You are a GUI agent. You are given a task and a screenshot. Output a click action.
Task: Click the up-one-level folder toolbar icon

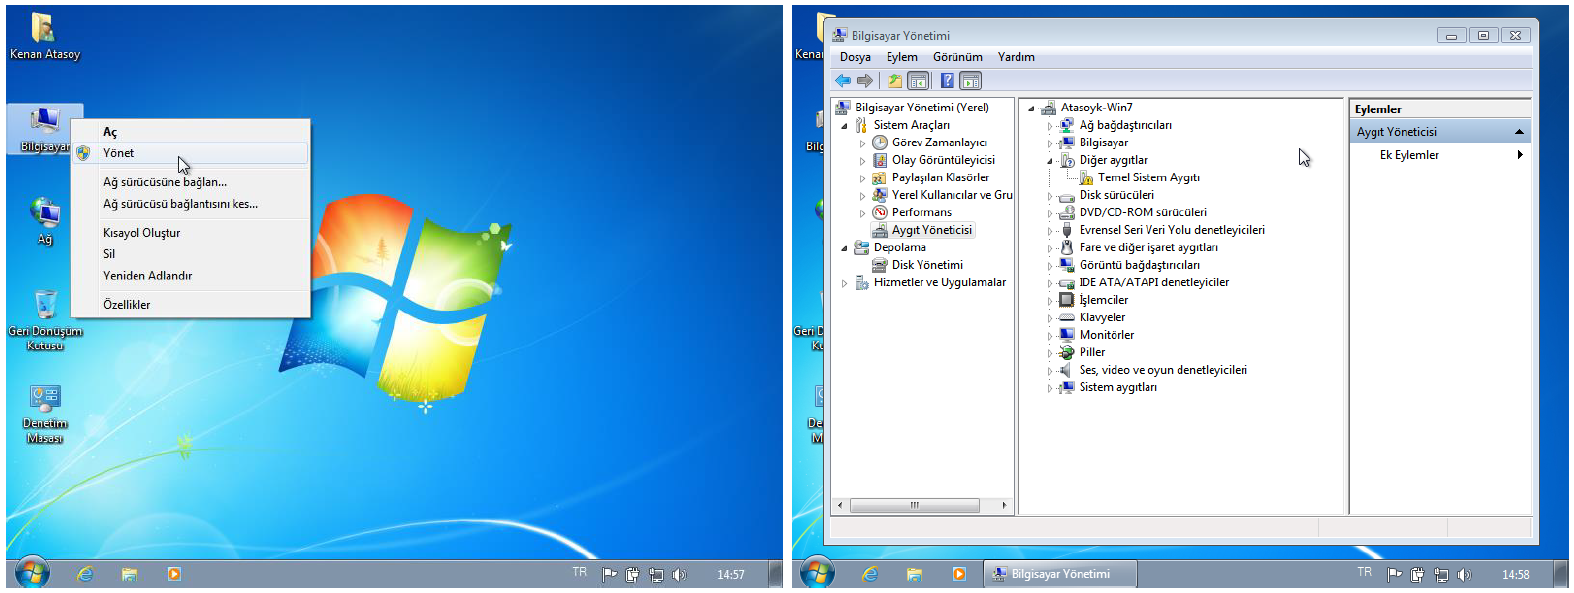[895, 81]
